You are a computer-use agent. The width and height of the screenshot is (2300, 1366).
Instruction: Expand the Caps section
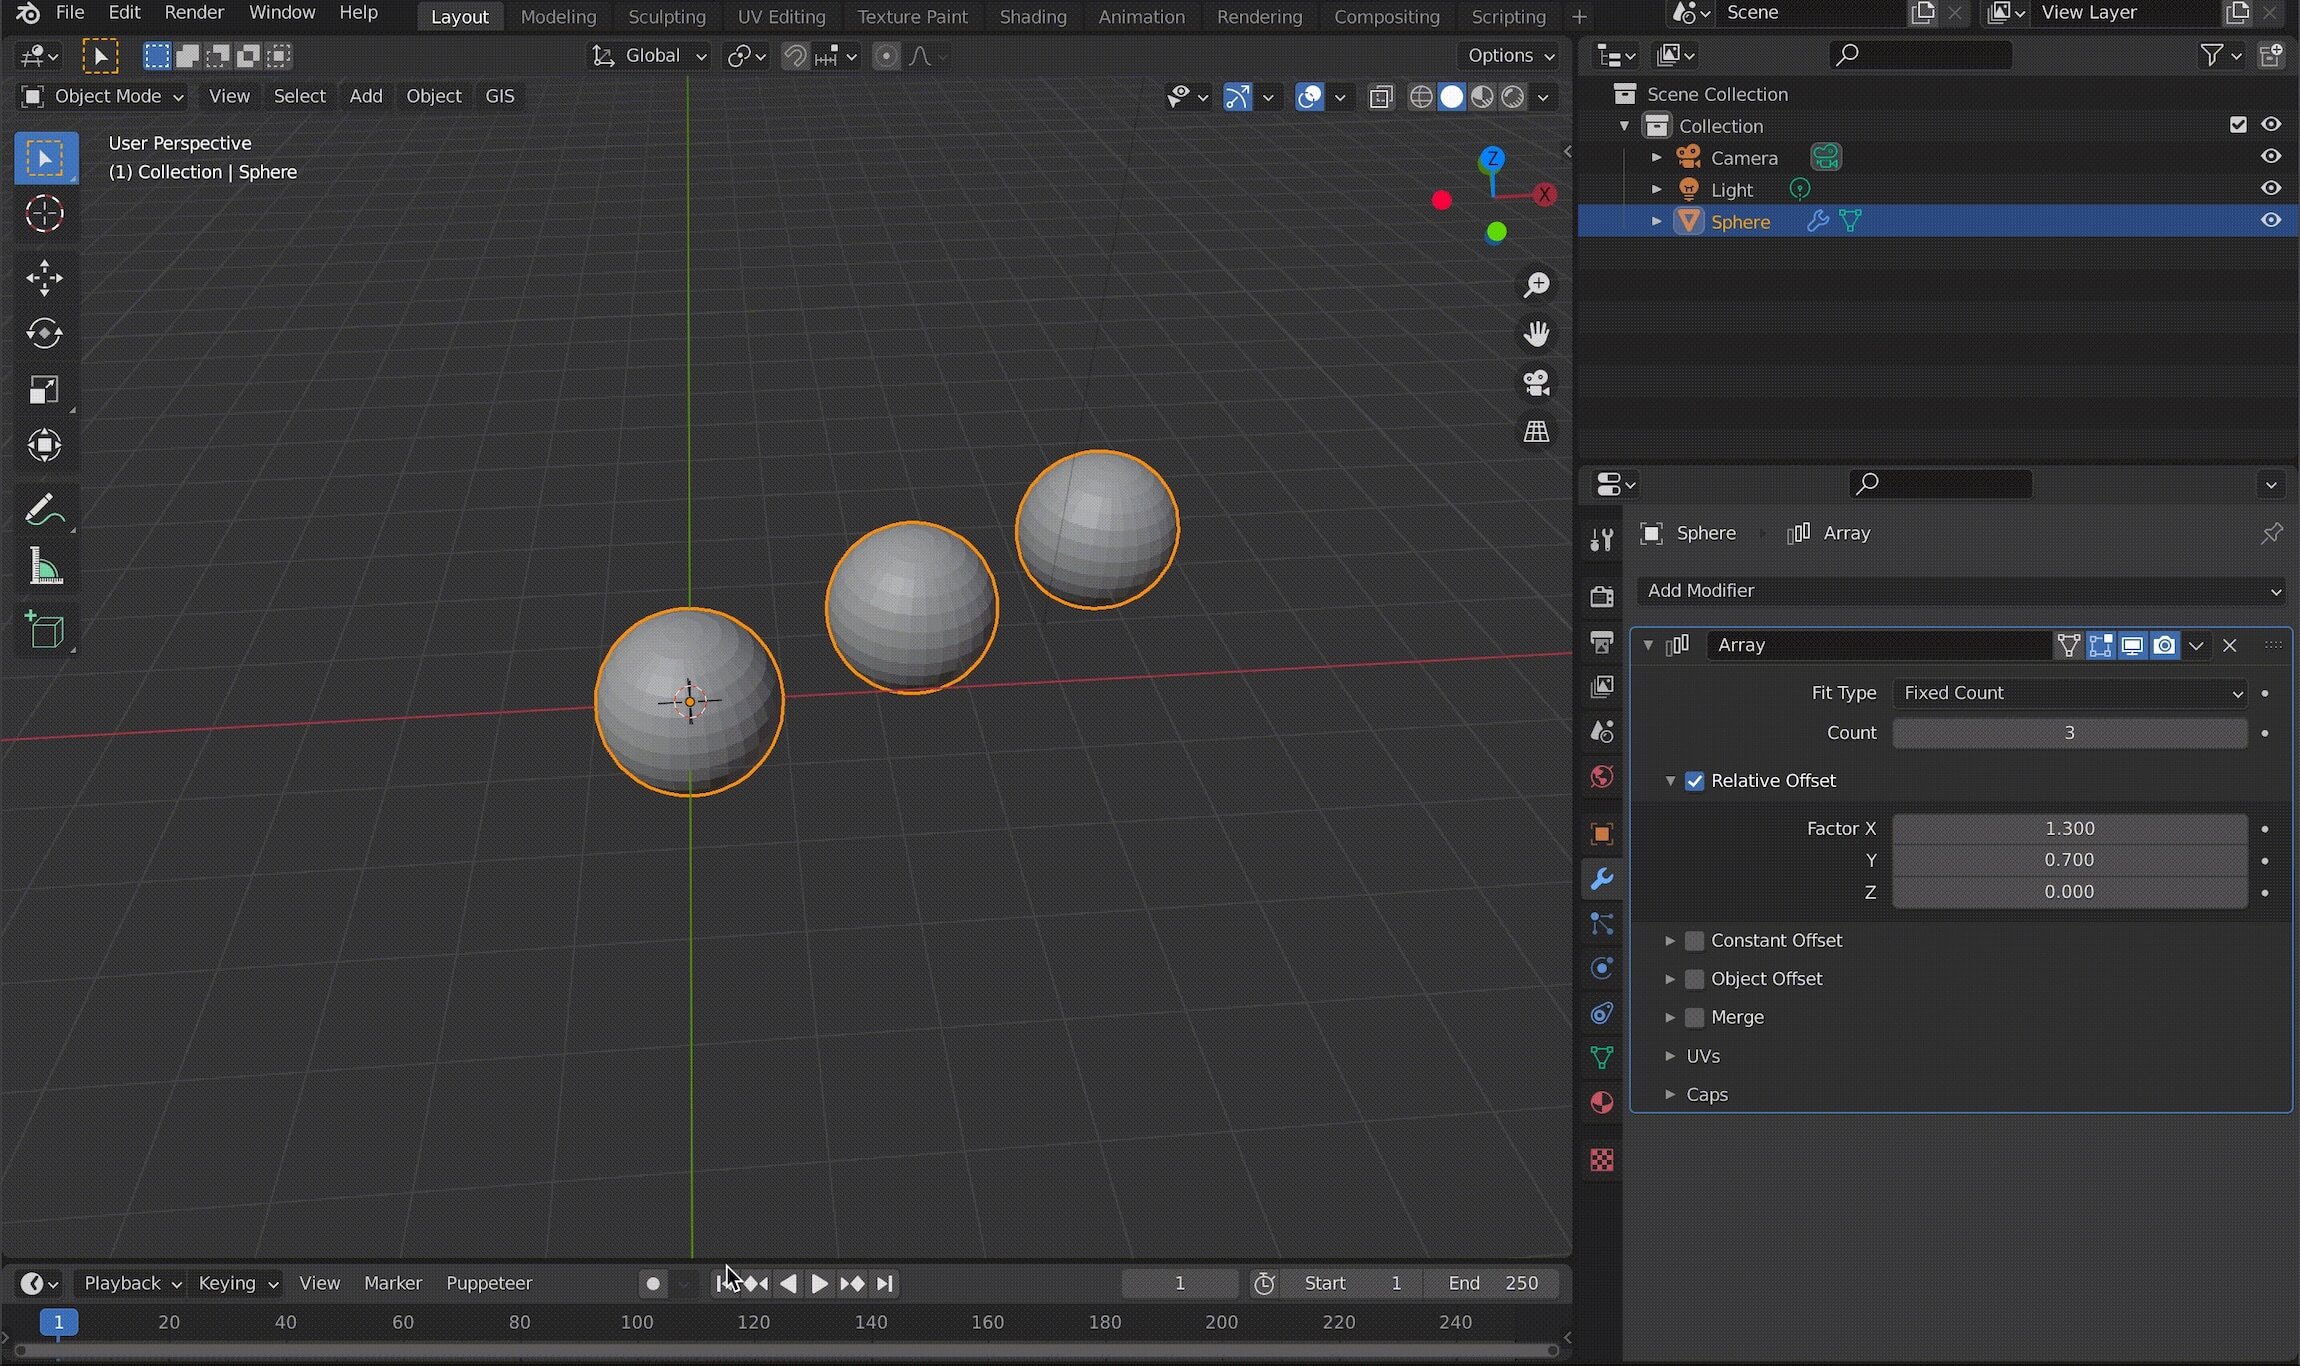1670,1095
